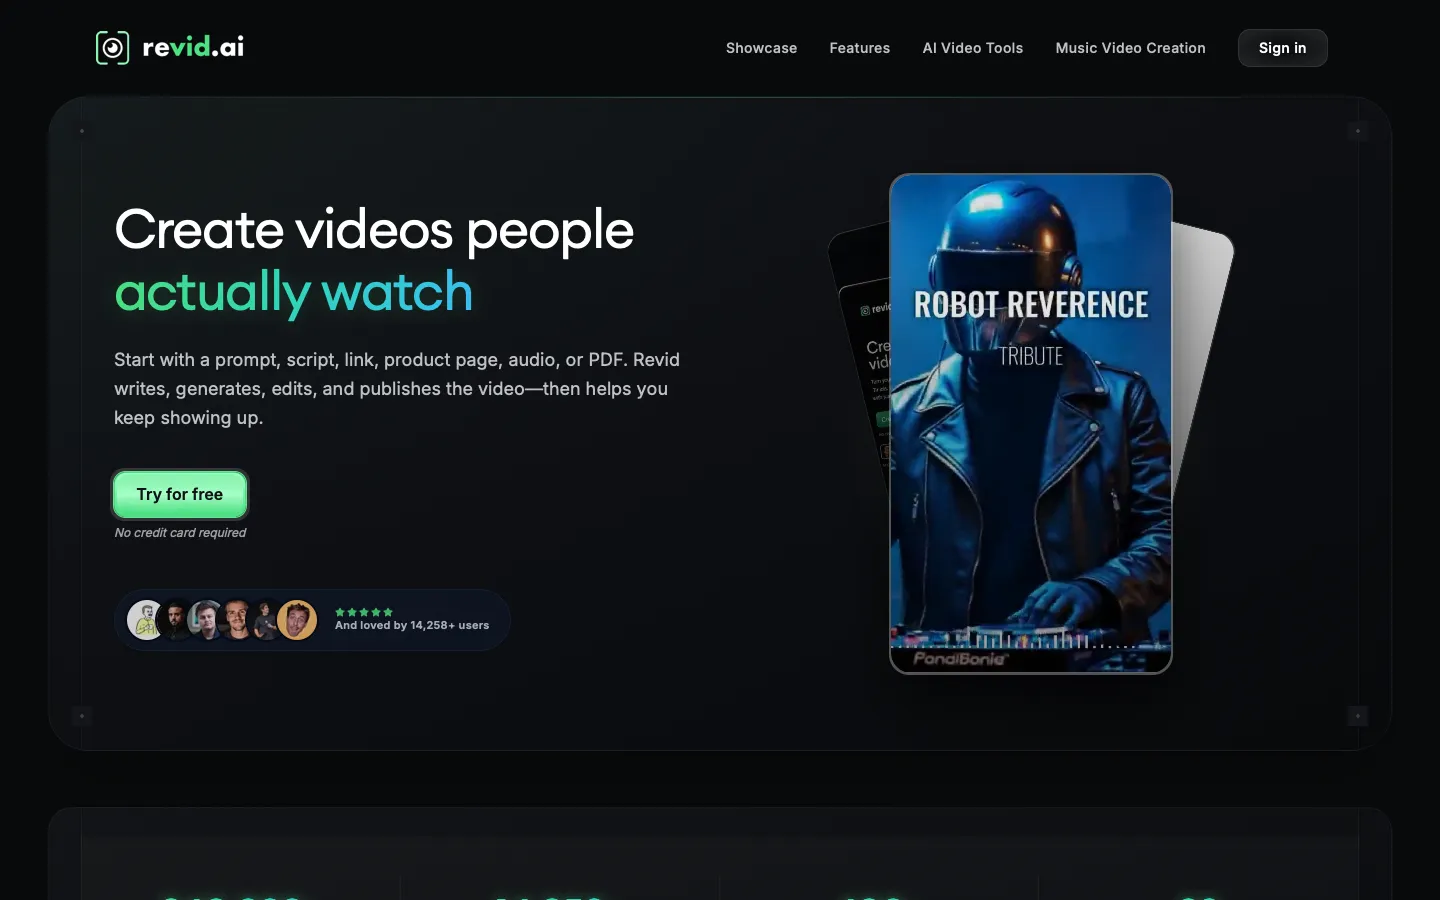Open Music Video Creation menu
The image size is (1440, 900).
coord(1130,48)
